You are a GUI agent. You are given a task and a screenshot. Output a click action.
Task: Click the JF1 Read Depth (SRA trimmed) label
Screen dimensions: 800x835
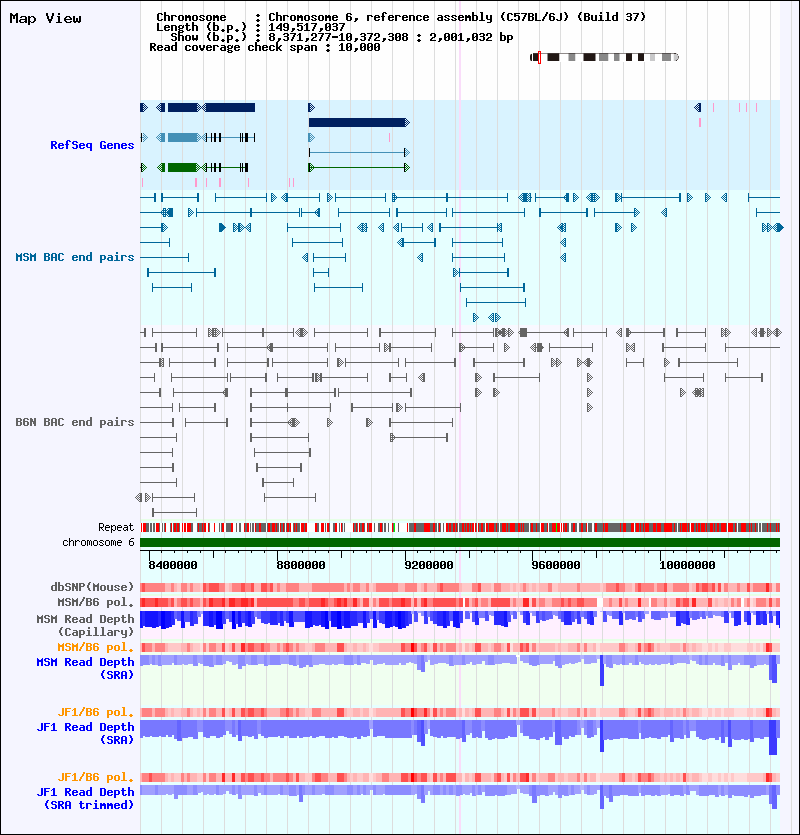[85, 798]
